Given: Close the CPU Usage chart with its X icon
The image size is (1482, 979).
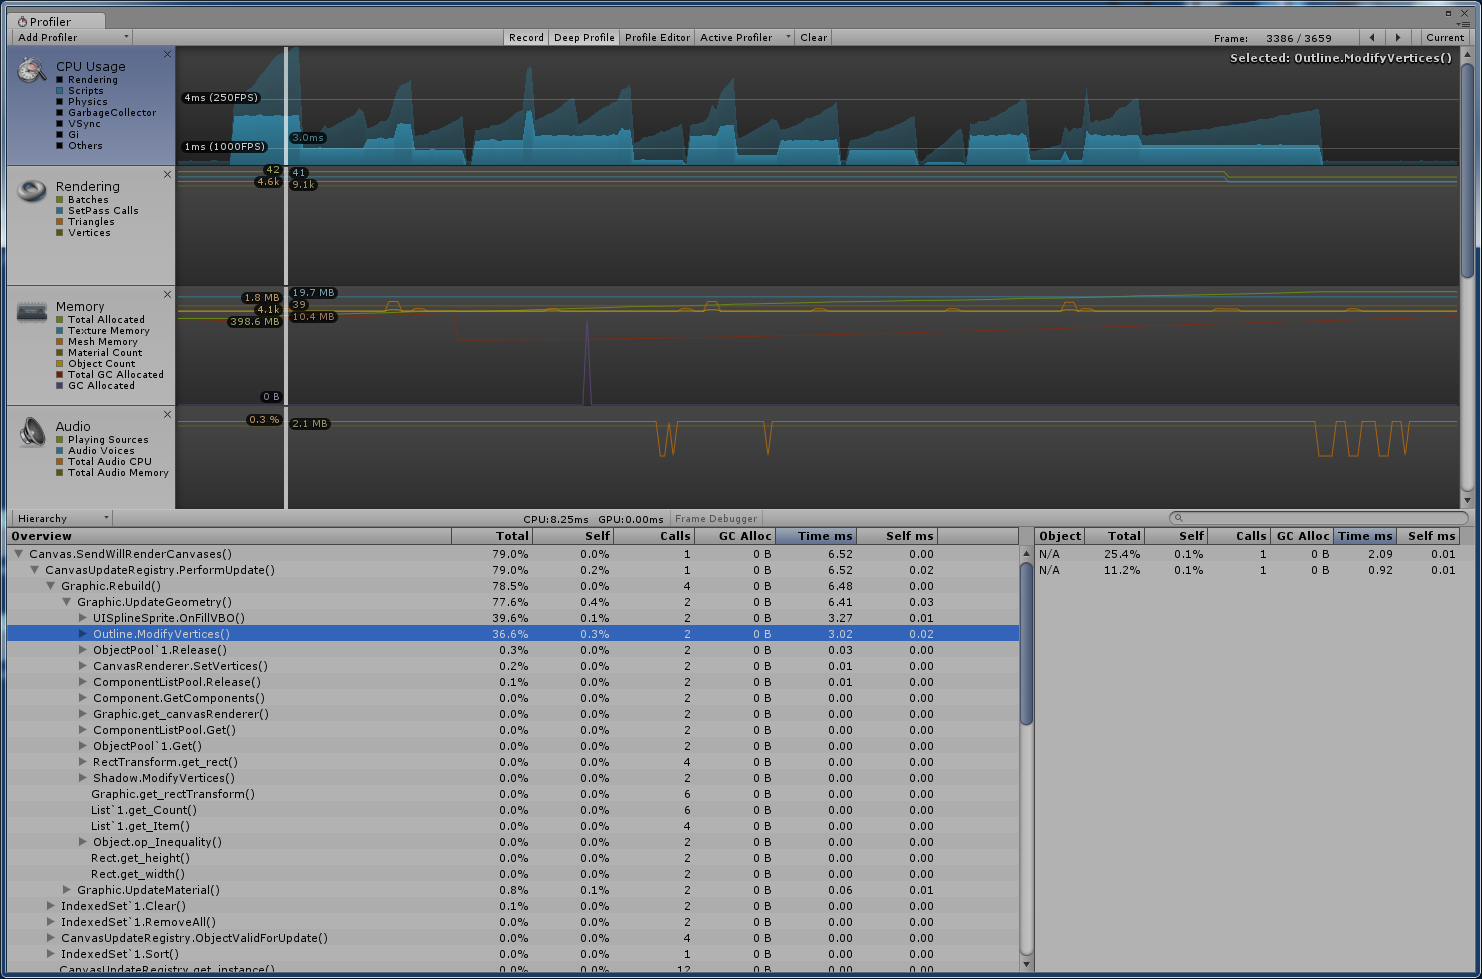Looking at the screenshot, I should (x=167, y=54).
